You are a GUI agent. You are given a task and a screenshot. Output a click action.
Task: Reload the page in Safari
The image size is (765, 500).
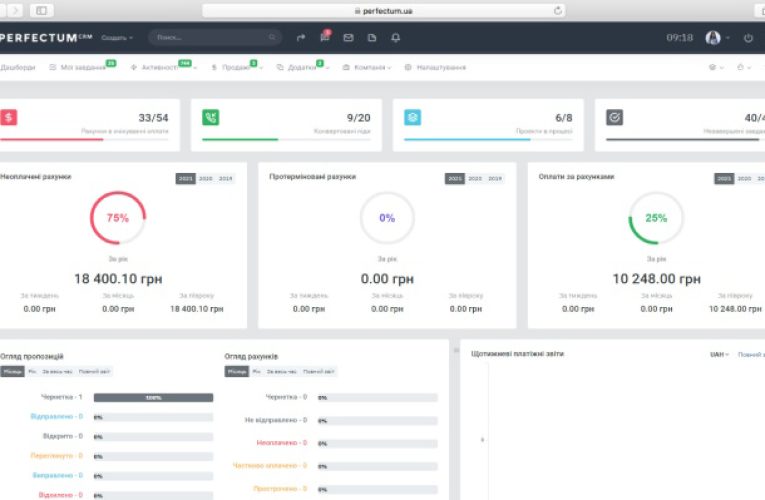558,11
